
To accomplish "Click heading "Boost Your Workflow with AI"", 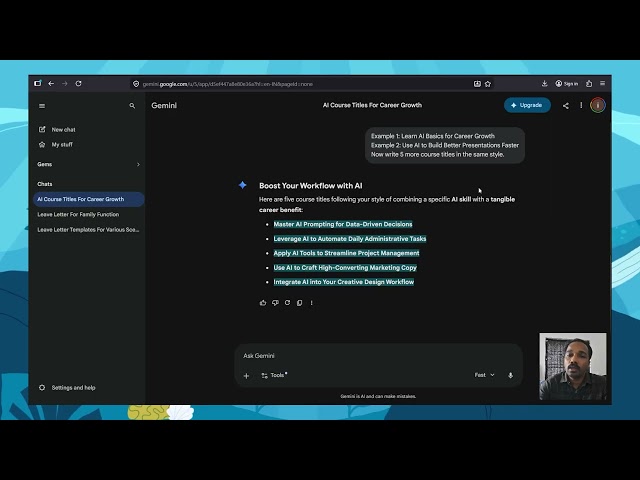I will point(311,186).
